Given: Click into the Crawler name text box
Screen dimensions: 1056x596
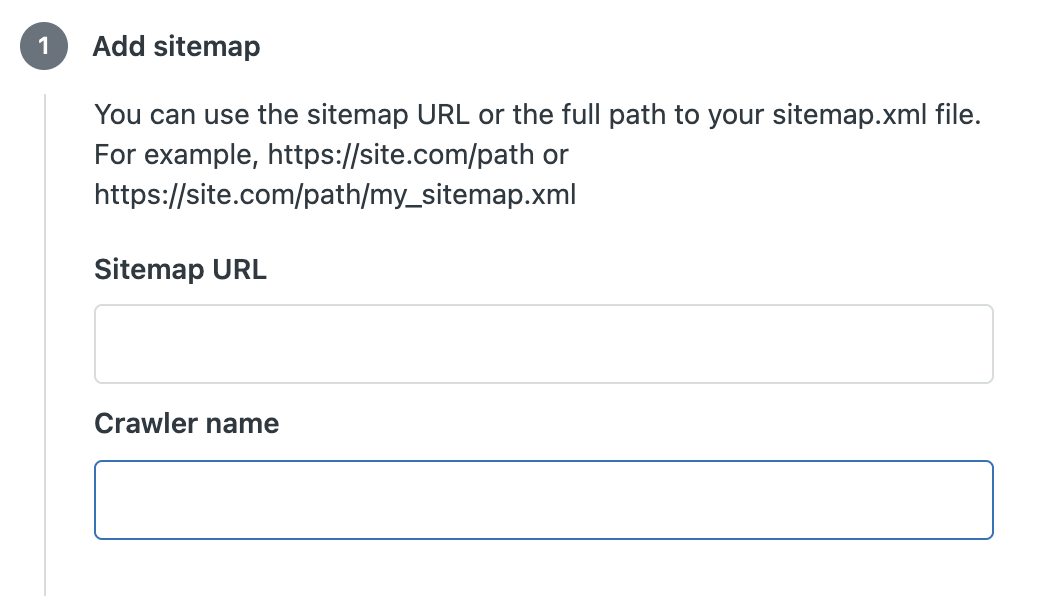Looking at the screenshot, I should (543, 500).
